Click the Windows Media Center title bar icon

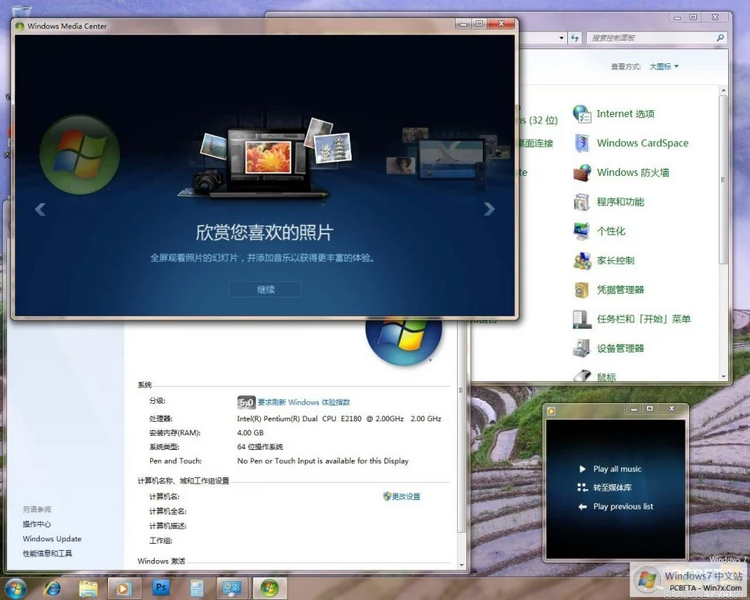[x=20, y=26]
